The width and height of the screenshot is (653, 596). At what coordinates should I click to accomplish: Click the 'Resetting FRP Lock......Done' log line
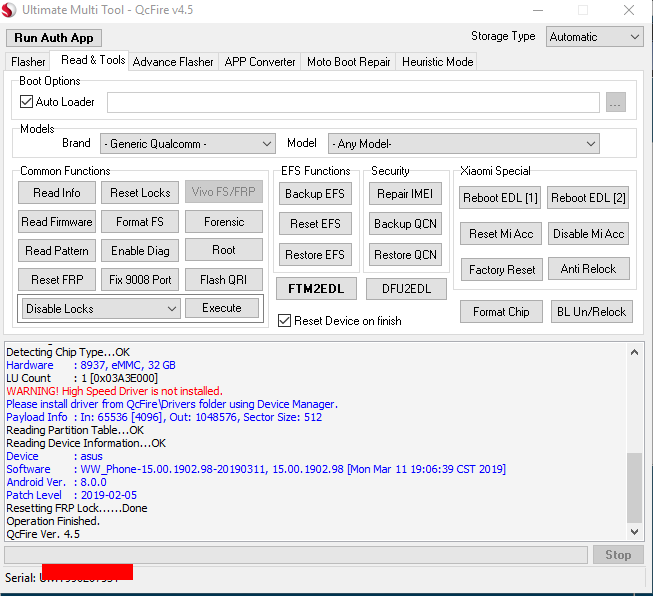[x=77, y=508]
